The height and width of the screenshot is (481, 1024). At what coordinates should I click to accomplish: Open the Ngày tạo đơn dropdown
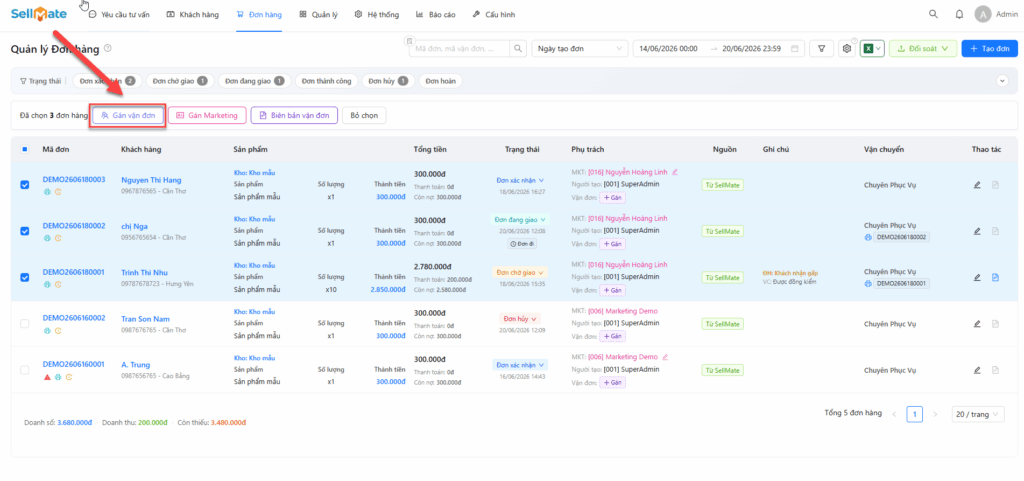(x=579, y=49)
